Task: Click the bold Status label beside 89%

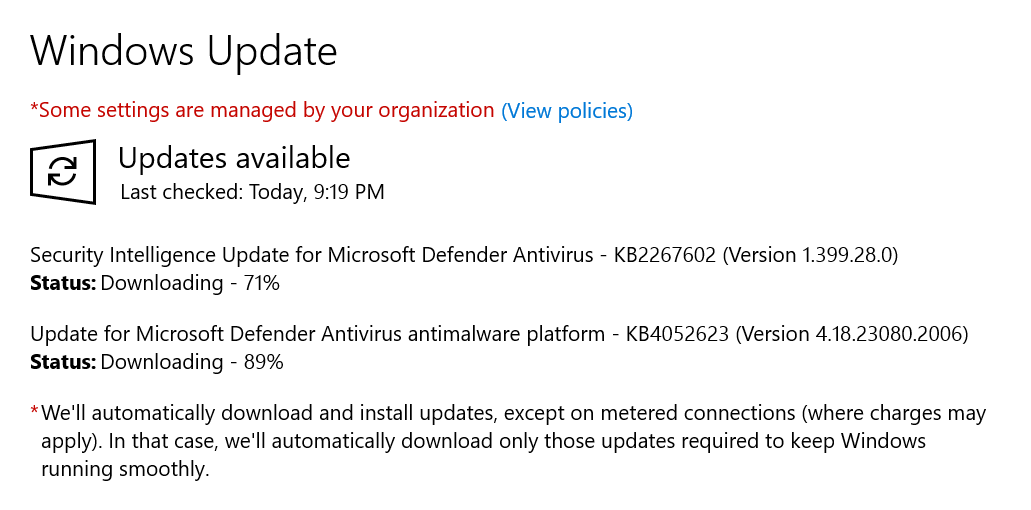Action: point(63,362)
